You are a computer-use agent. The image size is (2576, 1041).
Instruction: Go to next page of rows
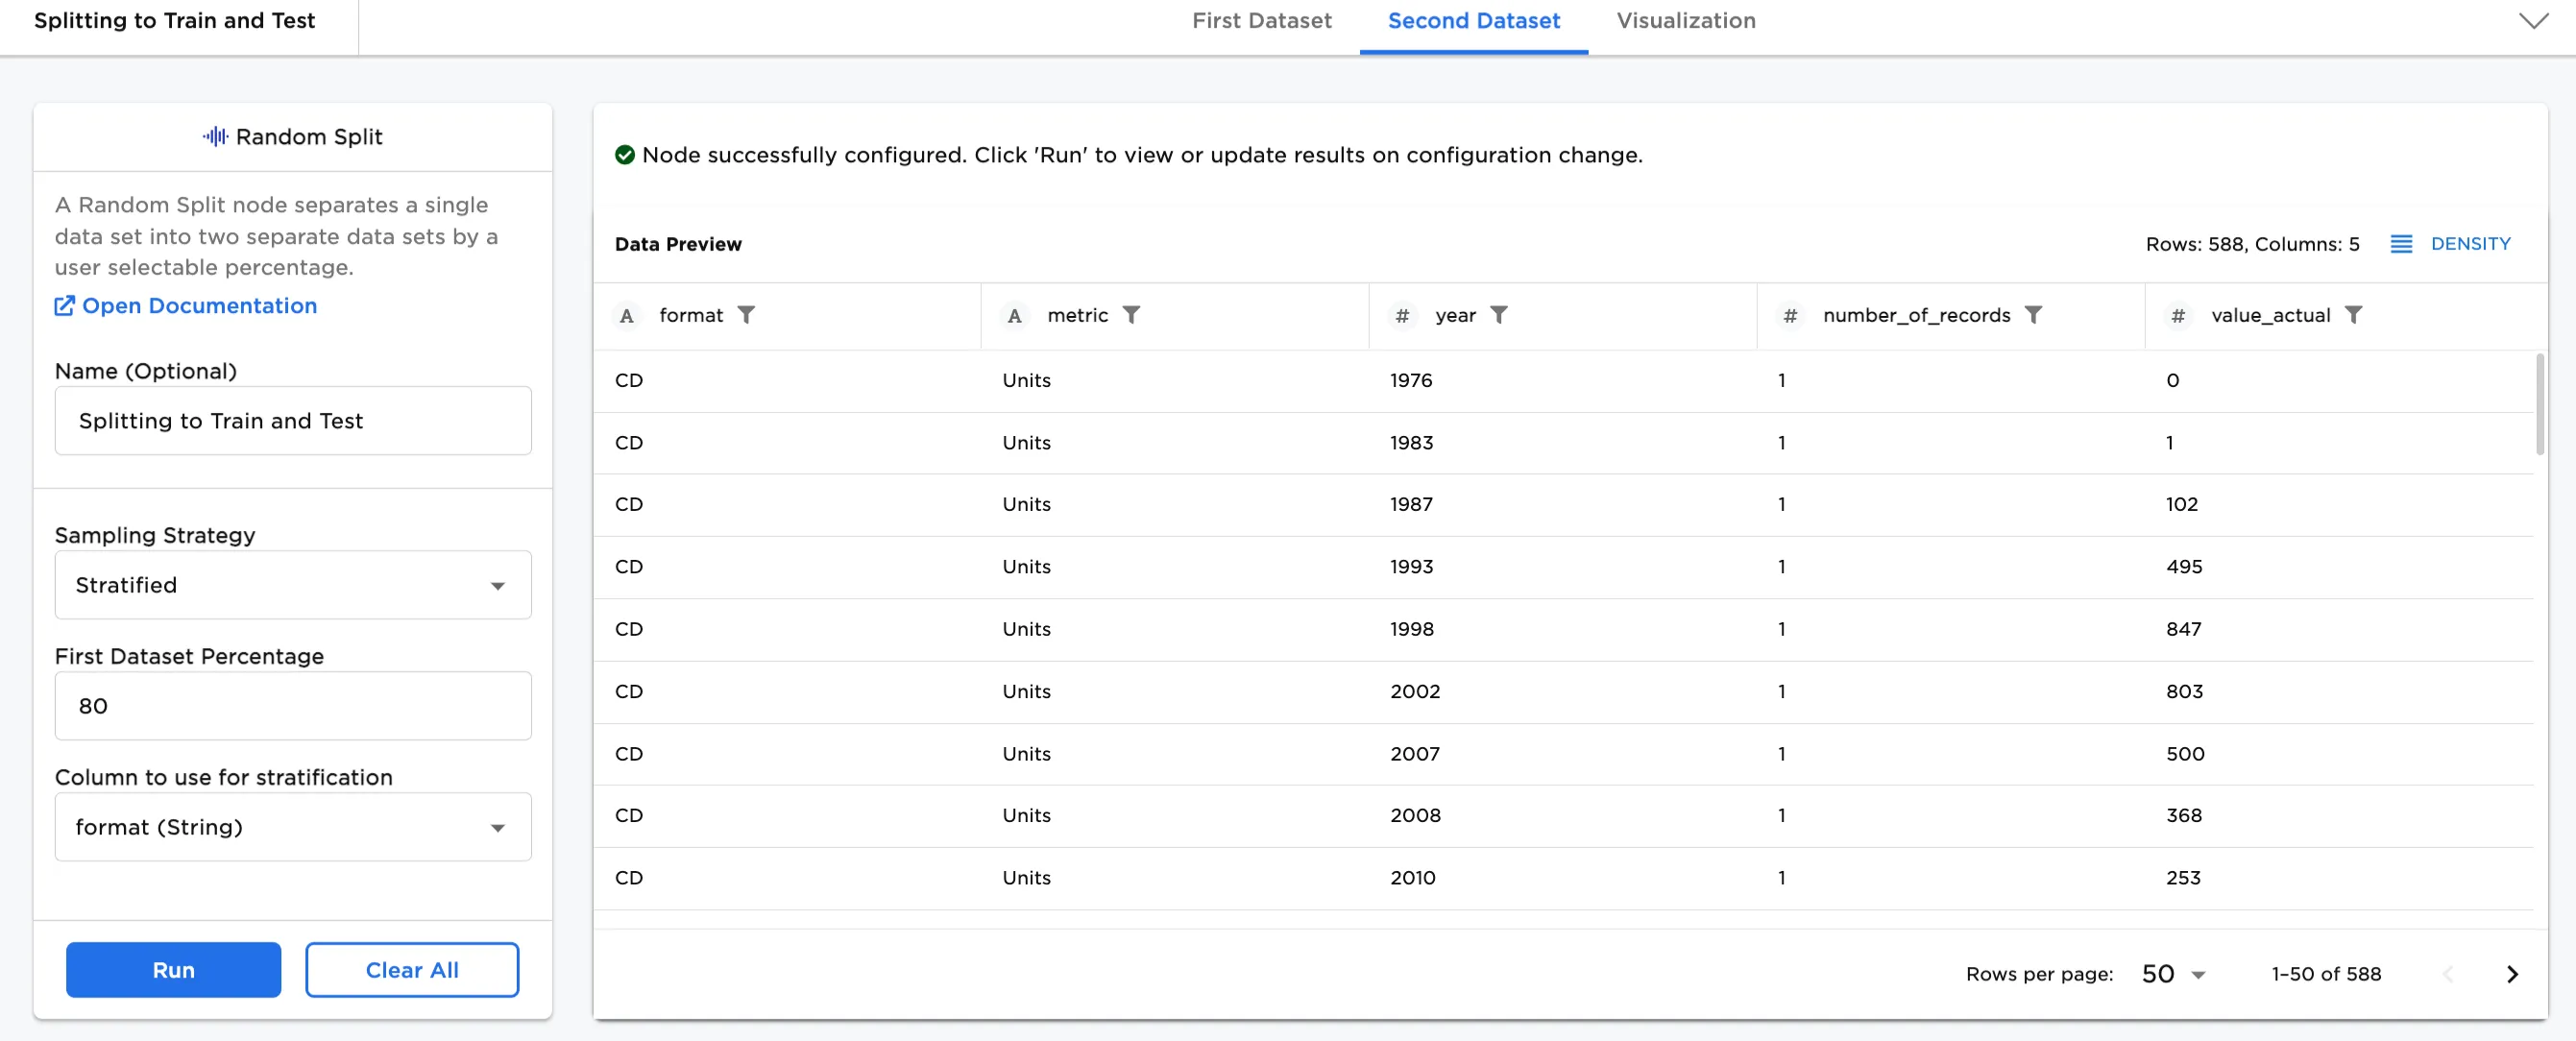(x=2511, y=974)
